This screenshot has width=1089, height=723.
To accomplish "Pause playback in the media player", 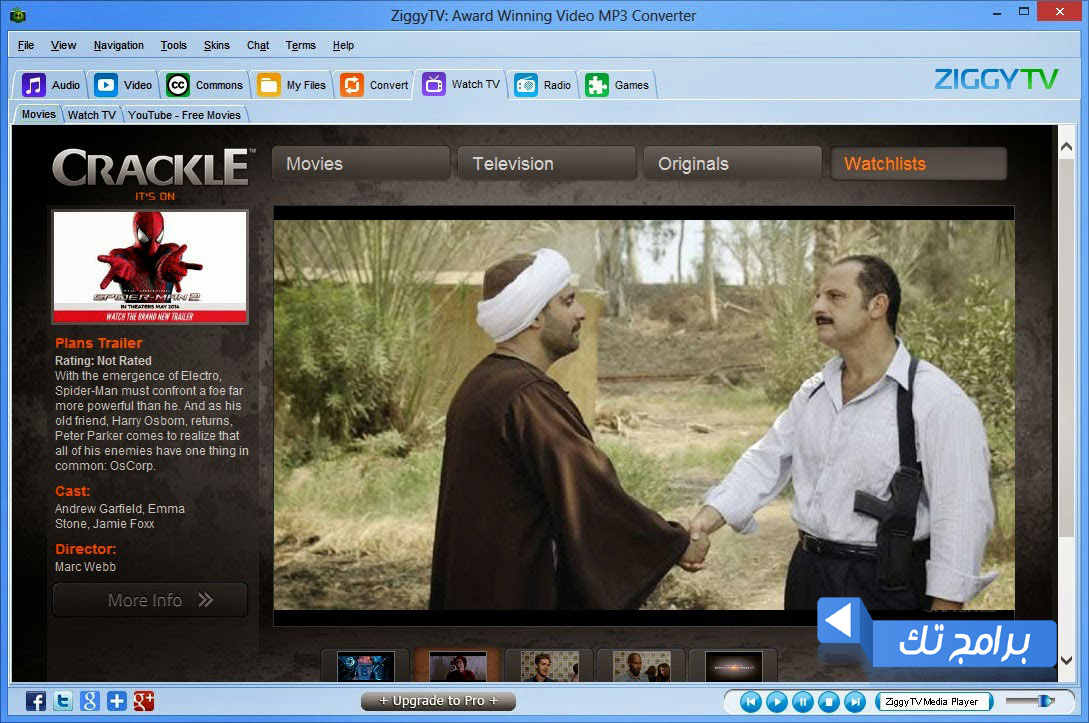I will click(x=803, y=701).
